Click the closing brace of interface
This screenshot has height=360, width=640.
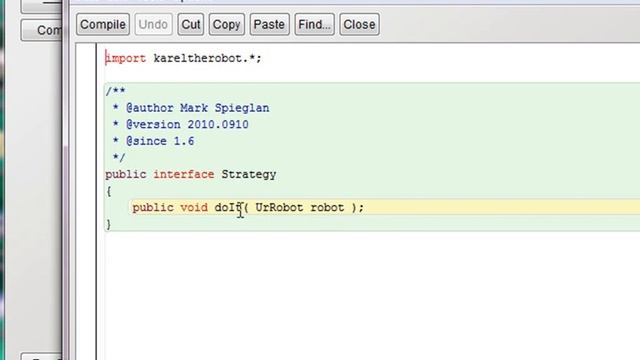(x=109, y=224)
